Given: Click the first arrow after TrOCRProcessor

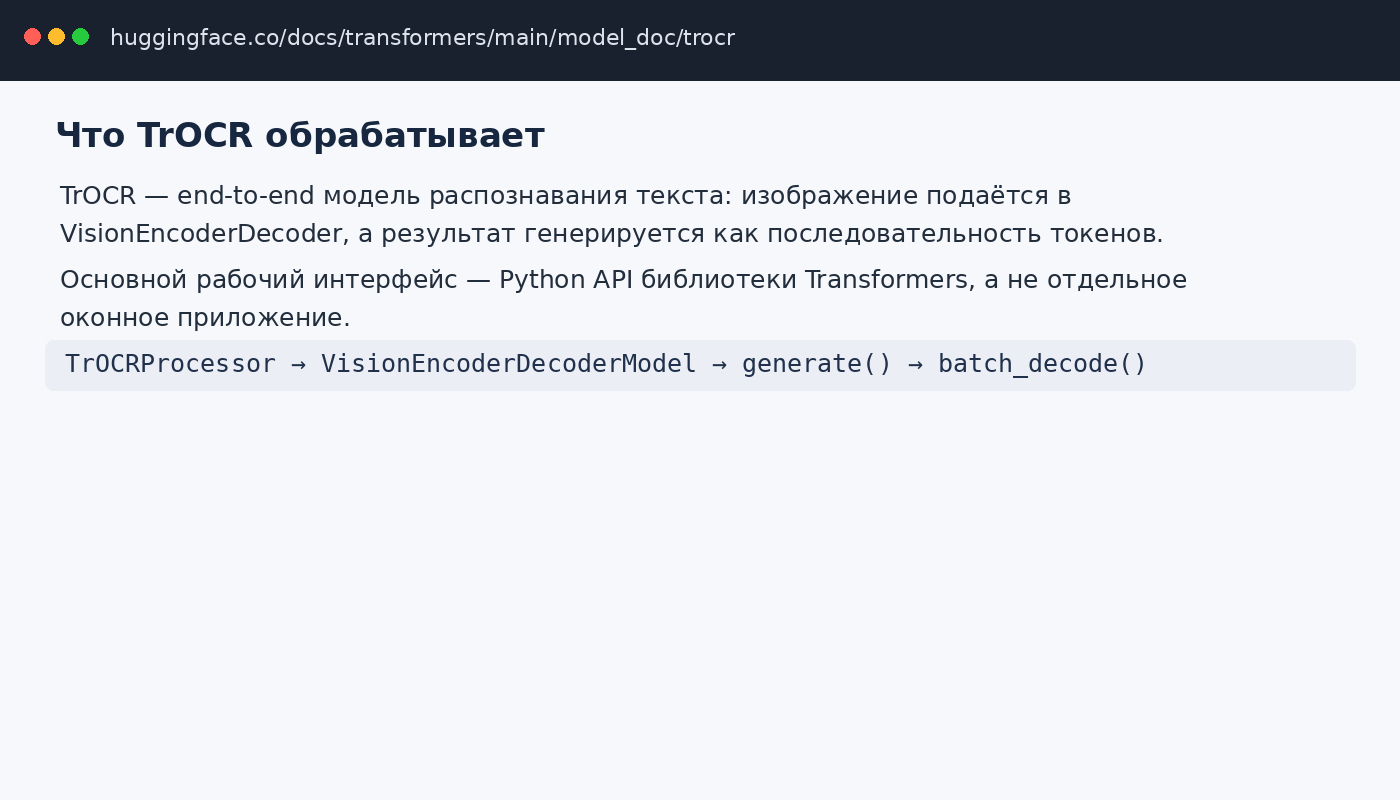Looking at the screenshot, I should [298, 364].
